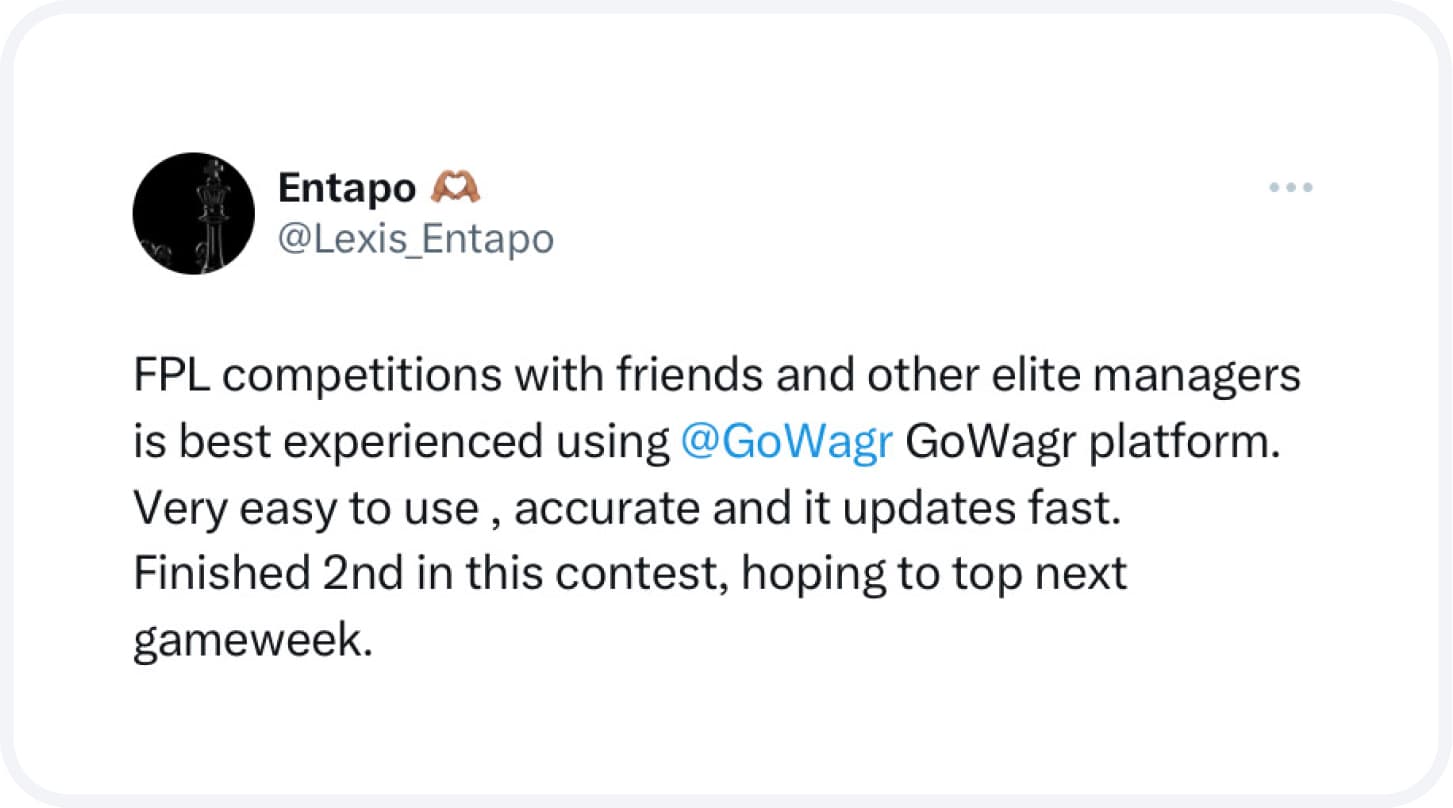
Task: Click the word "accurate" in the tweet
Action: [613, 509]
